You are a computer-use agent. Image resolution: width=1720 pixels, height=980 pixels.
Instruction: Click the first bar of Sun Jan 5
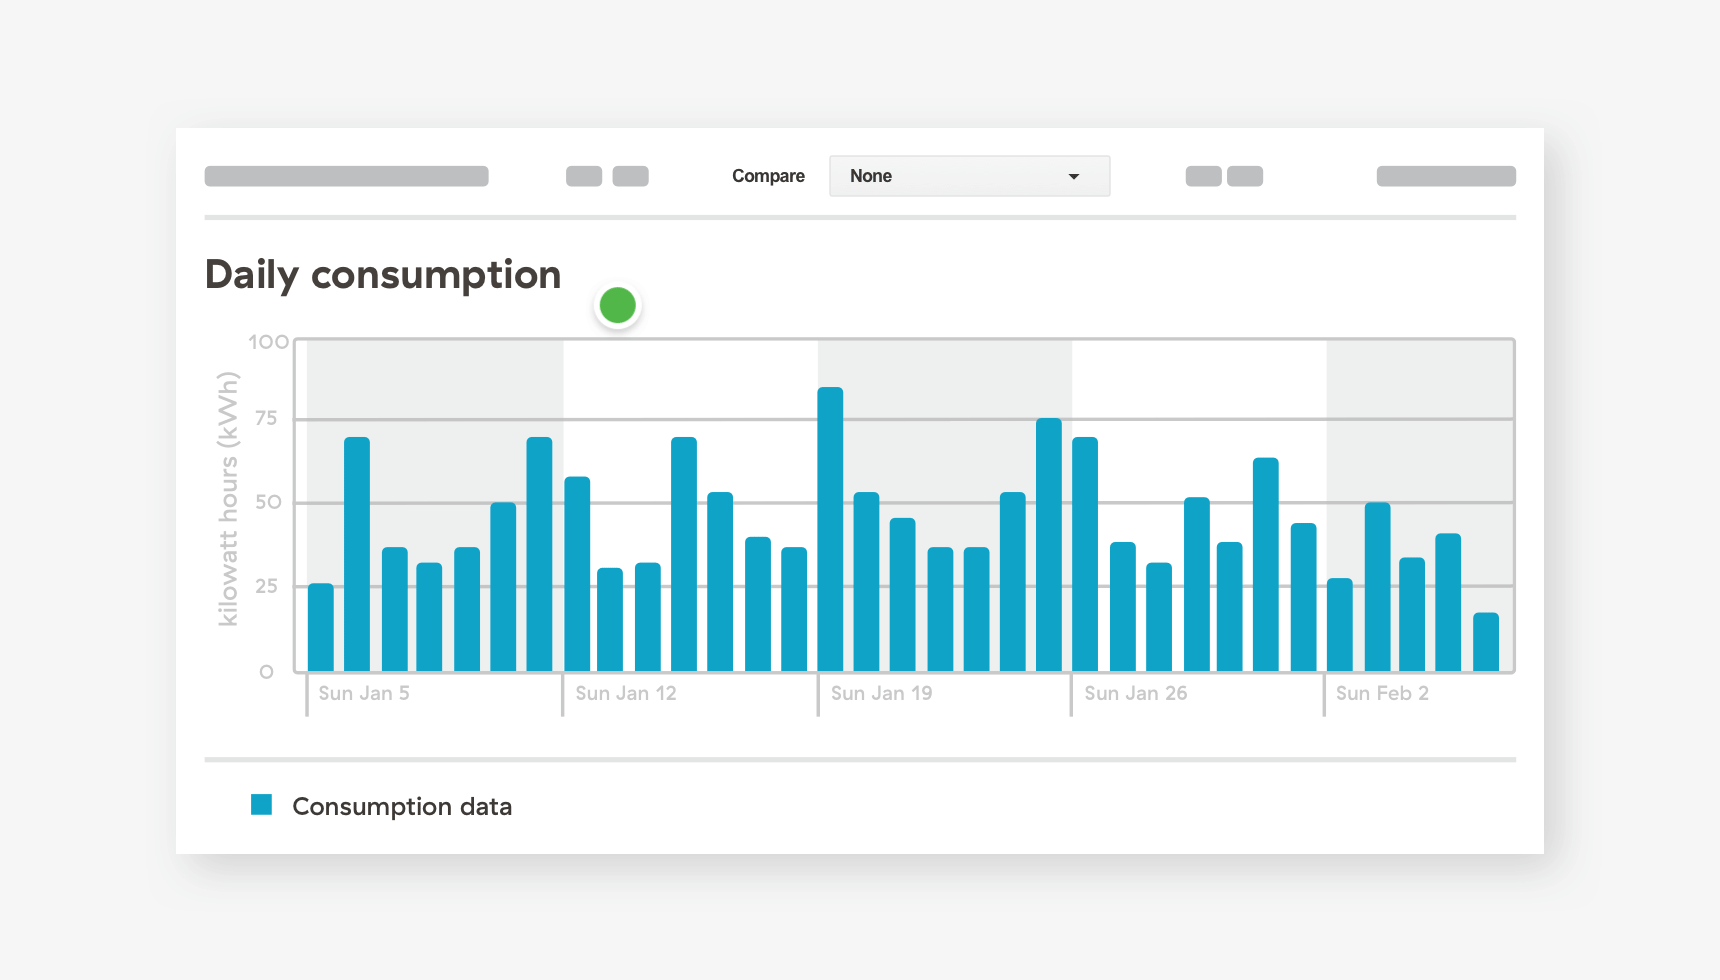(x=321, y=627)
